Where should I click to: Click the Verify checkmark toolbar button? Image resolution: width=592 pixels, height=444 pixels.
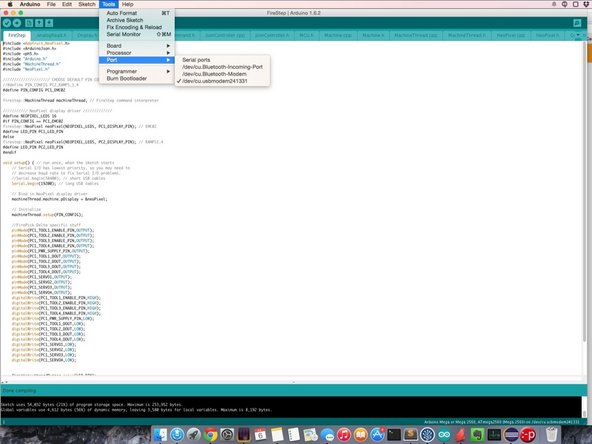pyautogui.click(x=7, y=23)
